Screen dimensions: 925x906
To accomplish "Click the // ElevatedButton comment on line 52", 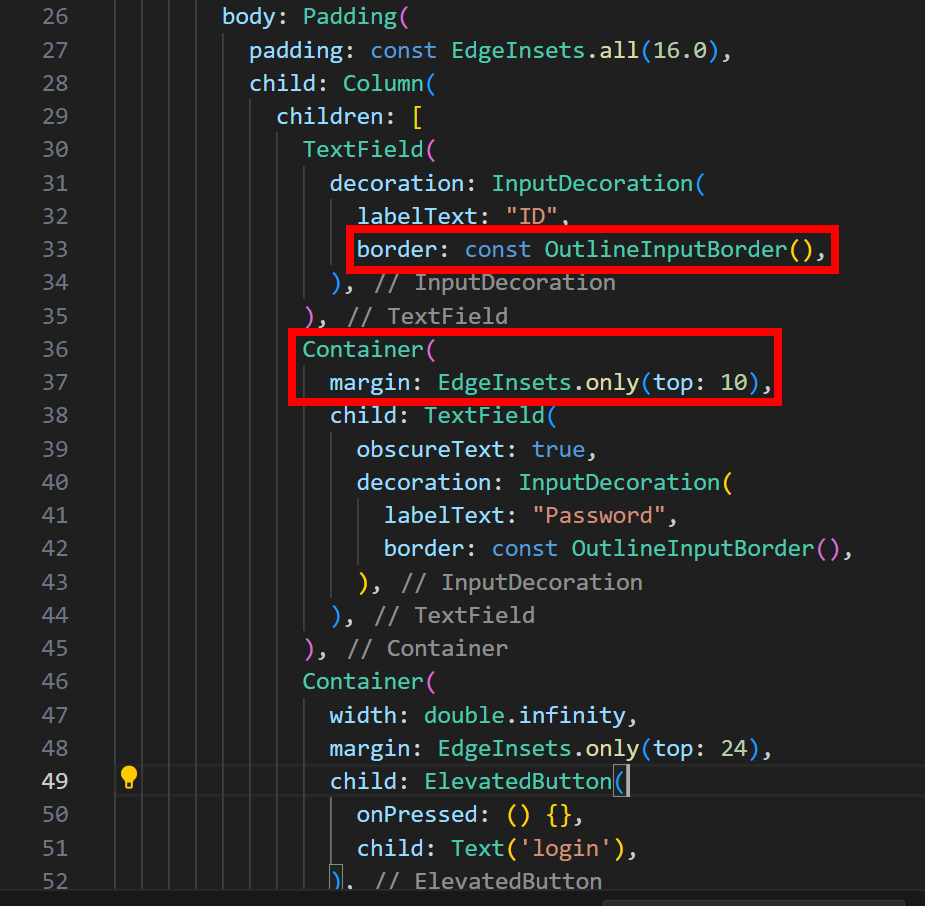I will [x=488, y=881].
